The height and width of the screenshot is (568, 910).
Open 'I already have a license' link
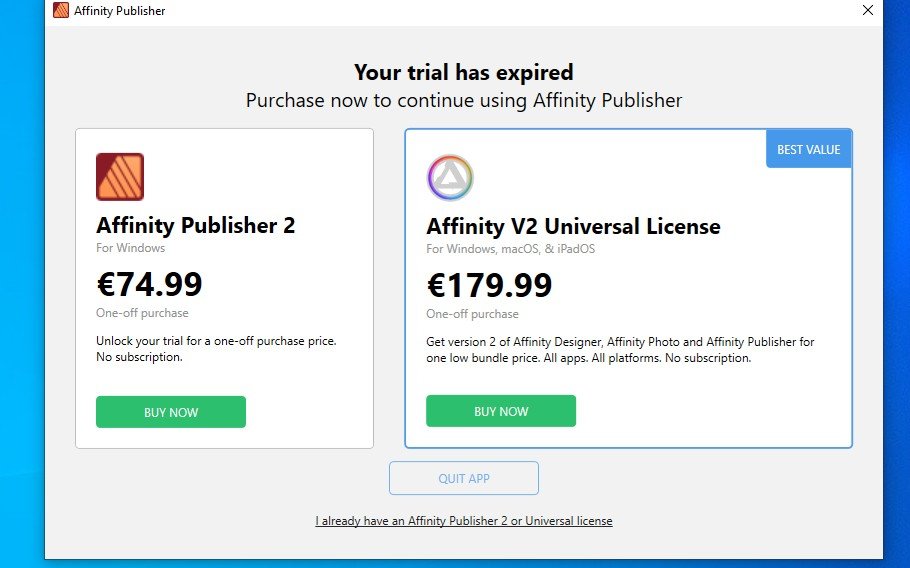coord(464,520)
